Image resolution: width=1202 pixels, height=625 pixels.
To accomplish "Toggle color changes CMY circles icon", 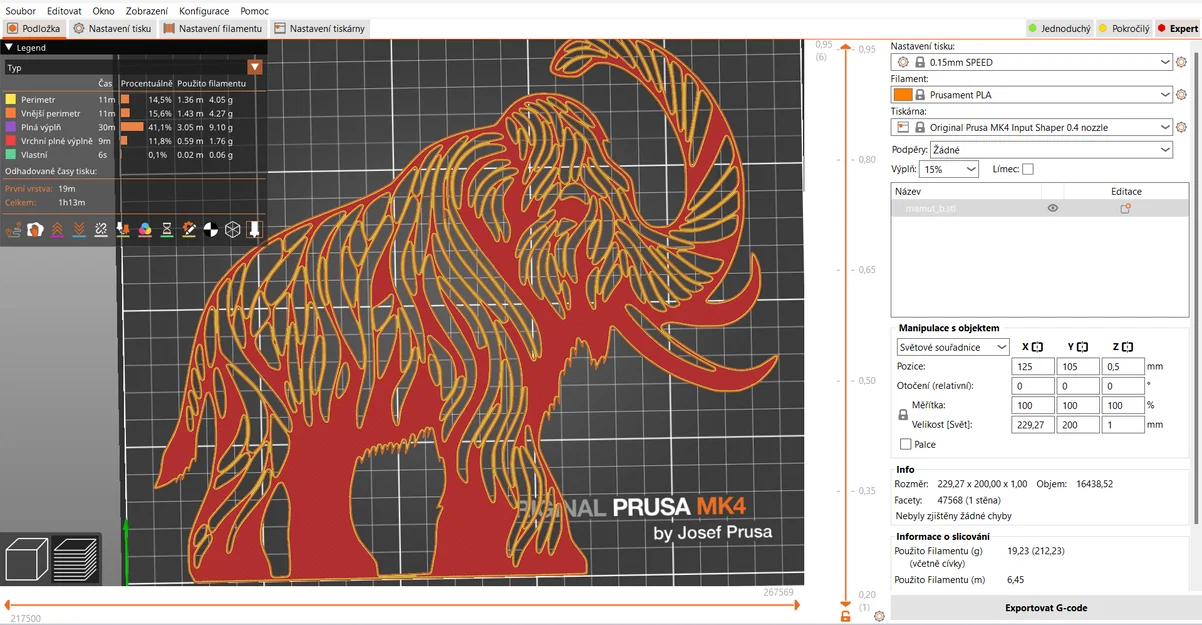I will coord(145,230).
